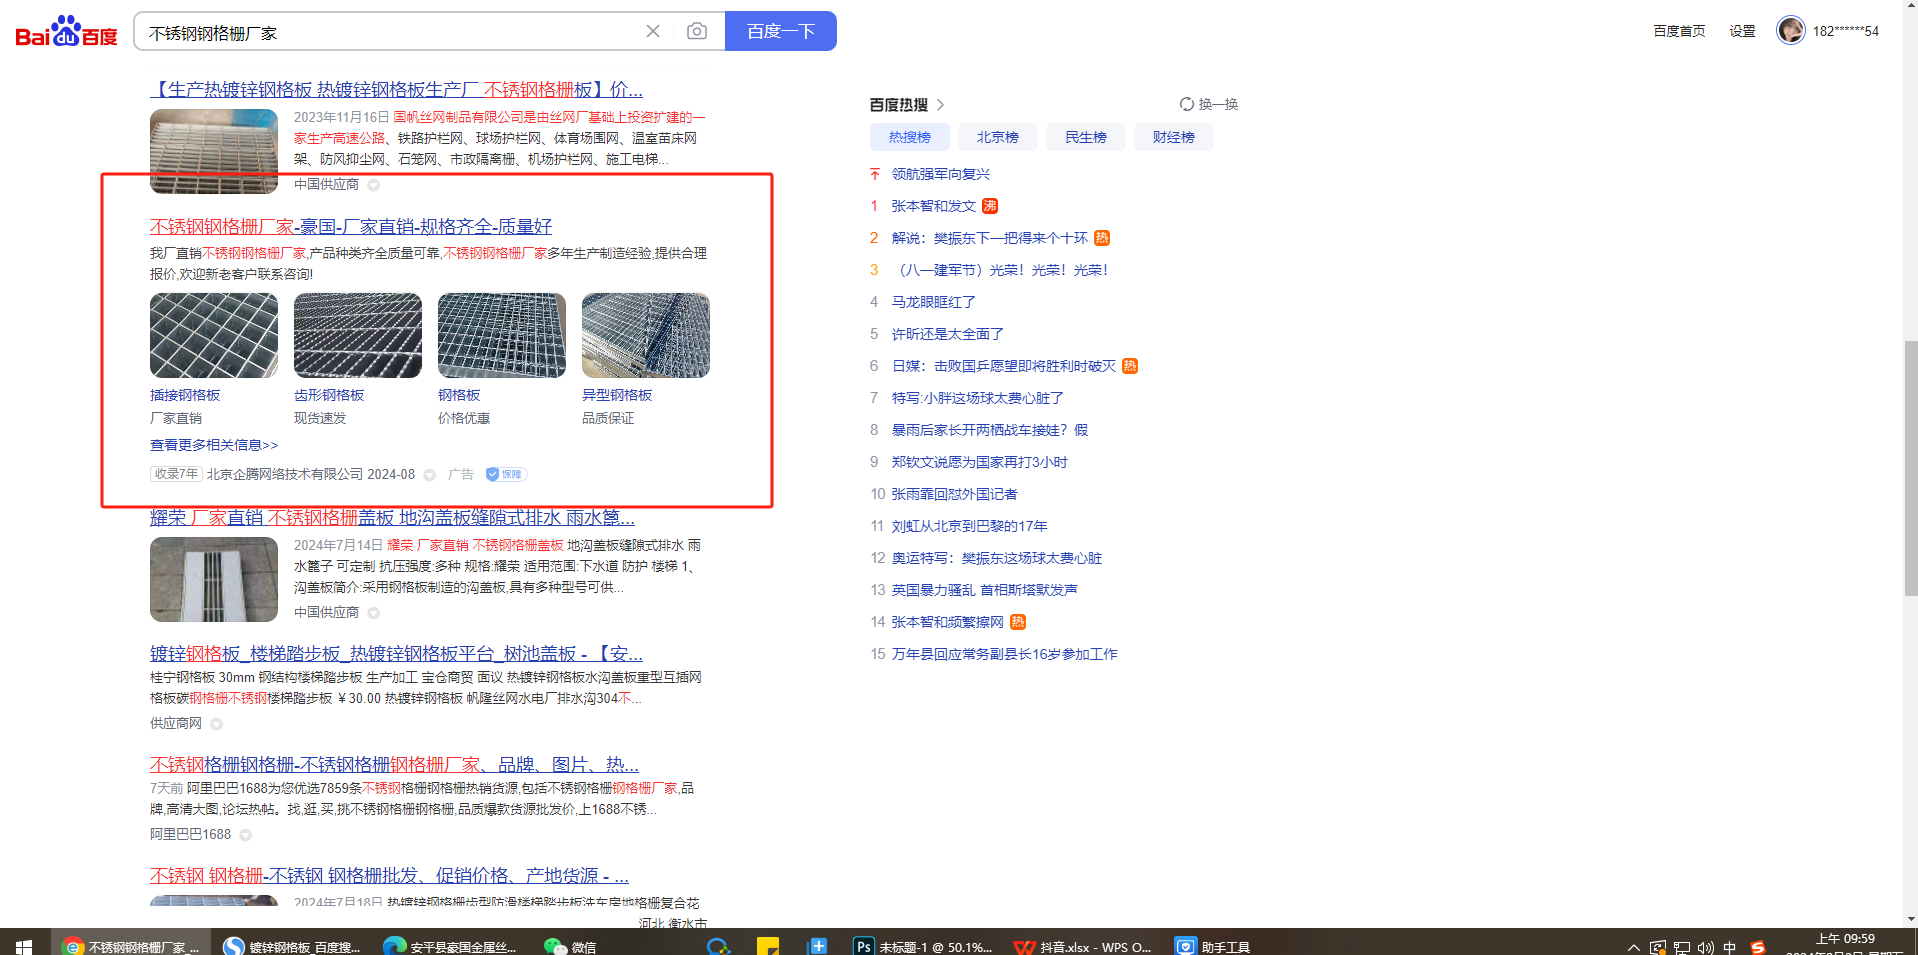Open the result 耀荣 厂家直销 不锈钢格栅盖板
Viewport: 1918px width, 955px height.
[x=392, y=517]
